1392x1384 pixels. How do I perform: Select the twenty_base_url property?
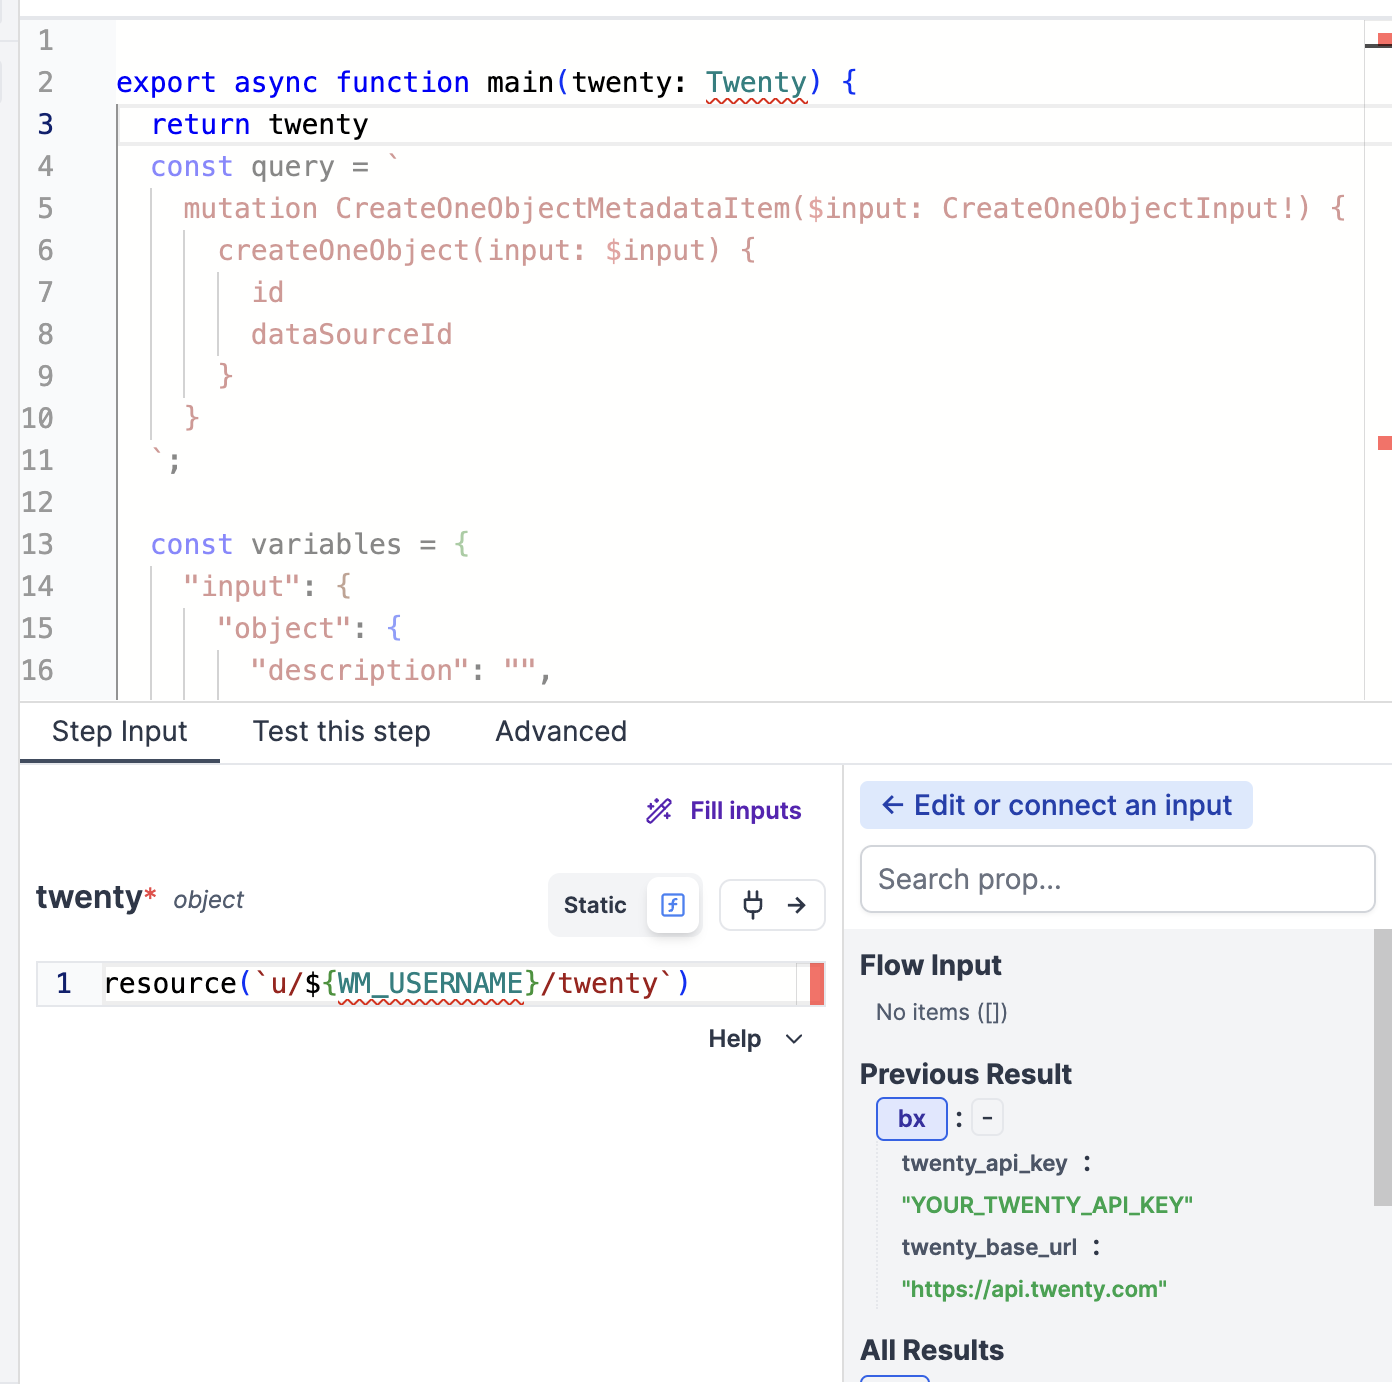[989, 1247]
